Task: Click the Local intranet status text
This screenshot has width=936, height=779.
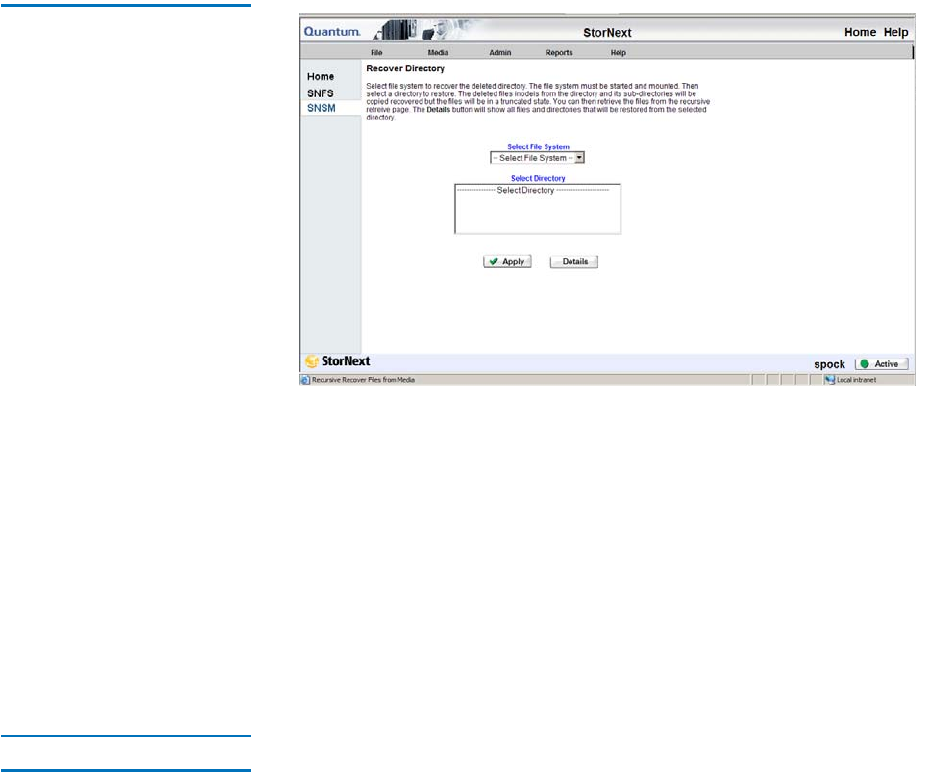Action: 857,380
